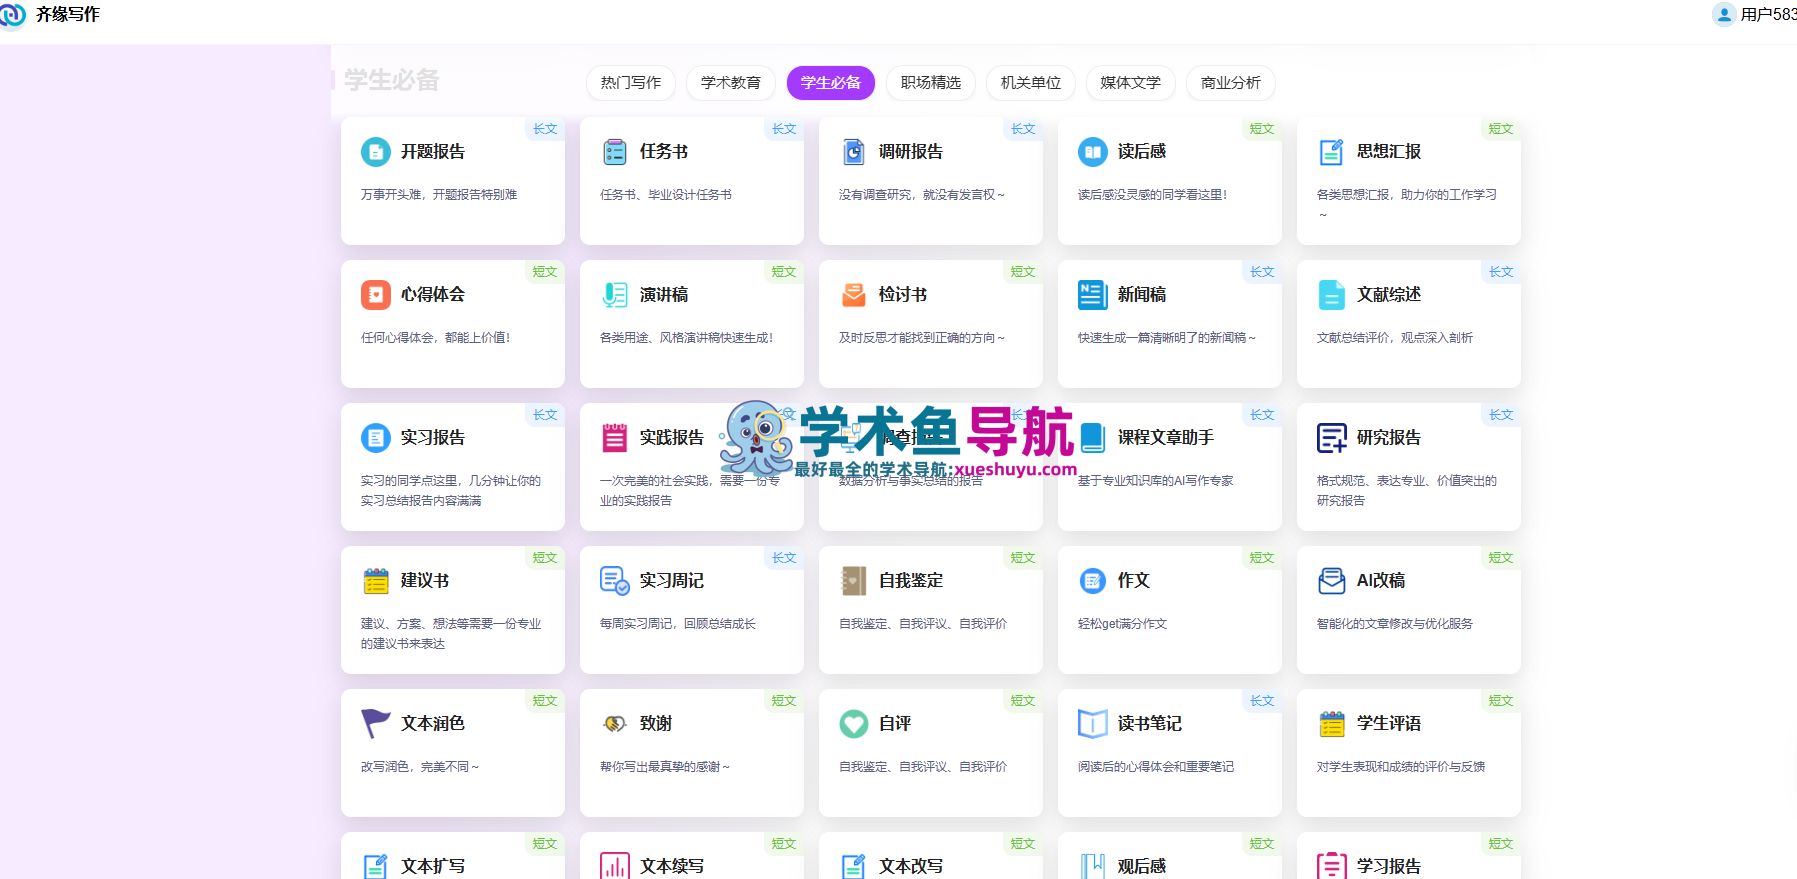Click the 思想汇报 edit icon
Image resolution: width=1797 pixels, height=879 pixels.
pos(1332,152)
